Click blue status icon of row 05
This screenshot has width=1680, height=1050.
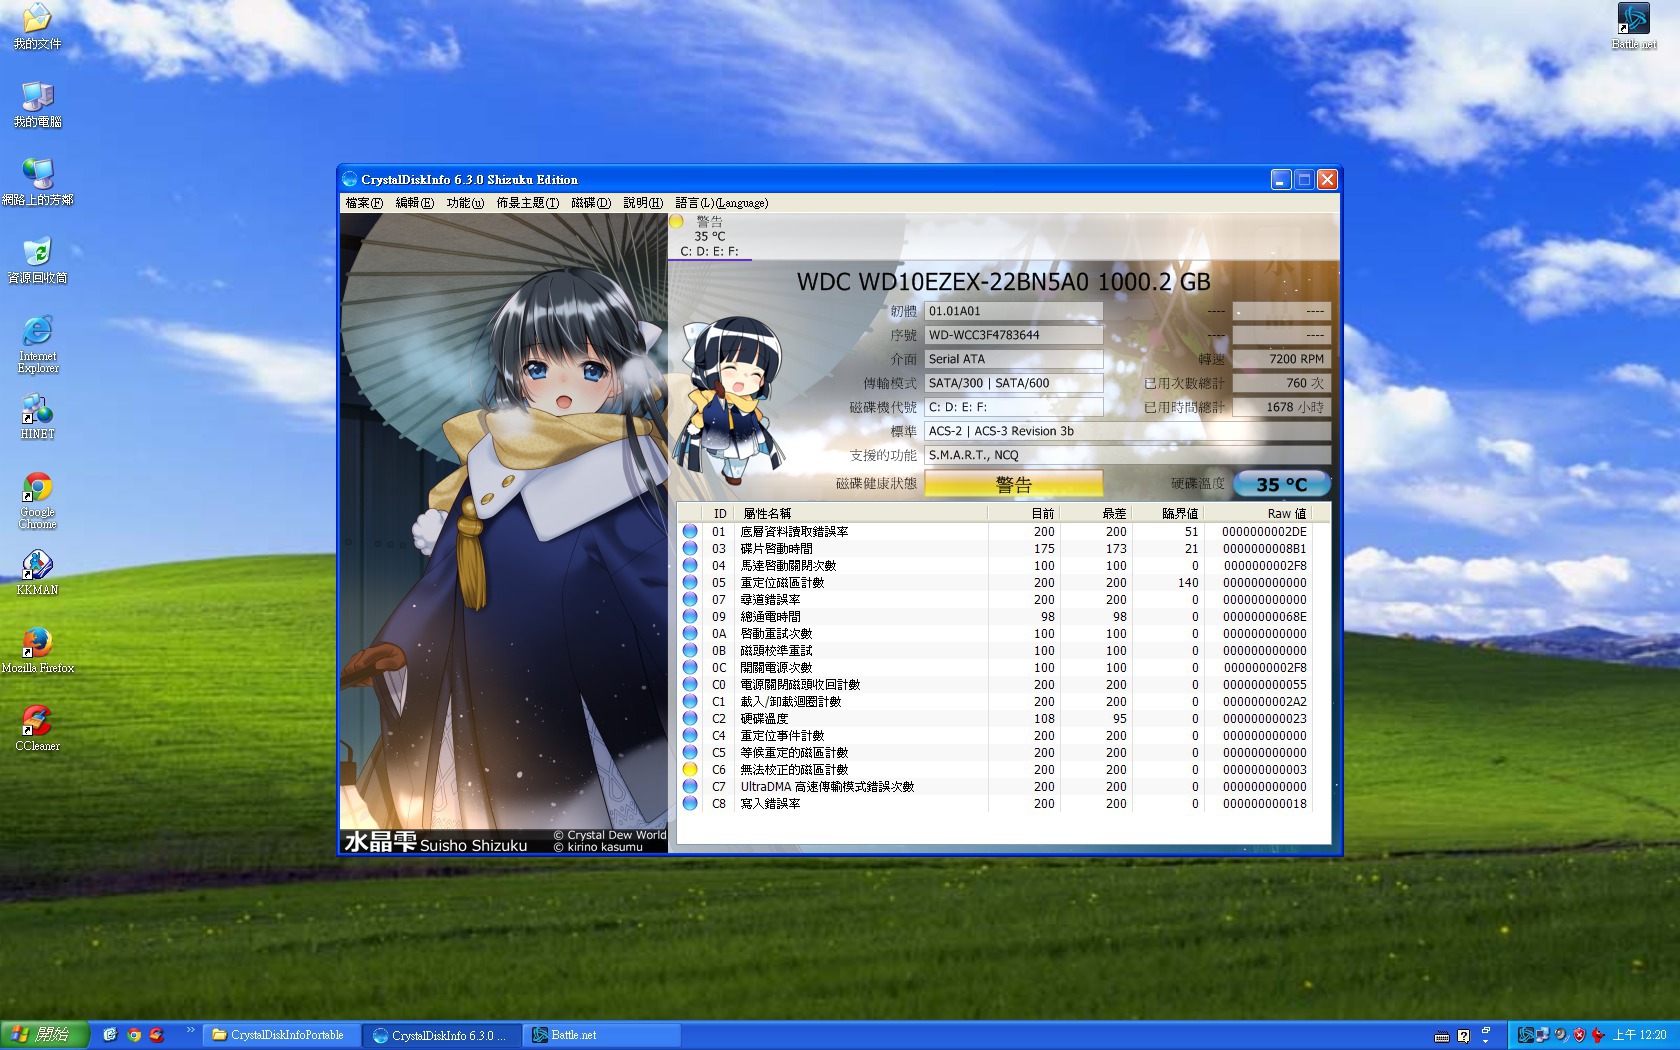[690, 582]
